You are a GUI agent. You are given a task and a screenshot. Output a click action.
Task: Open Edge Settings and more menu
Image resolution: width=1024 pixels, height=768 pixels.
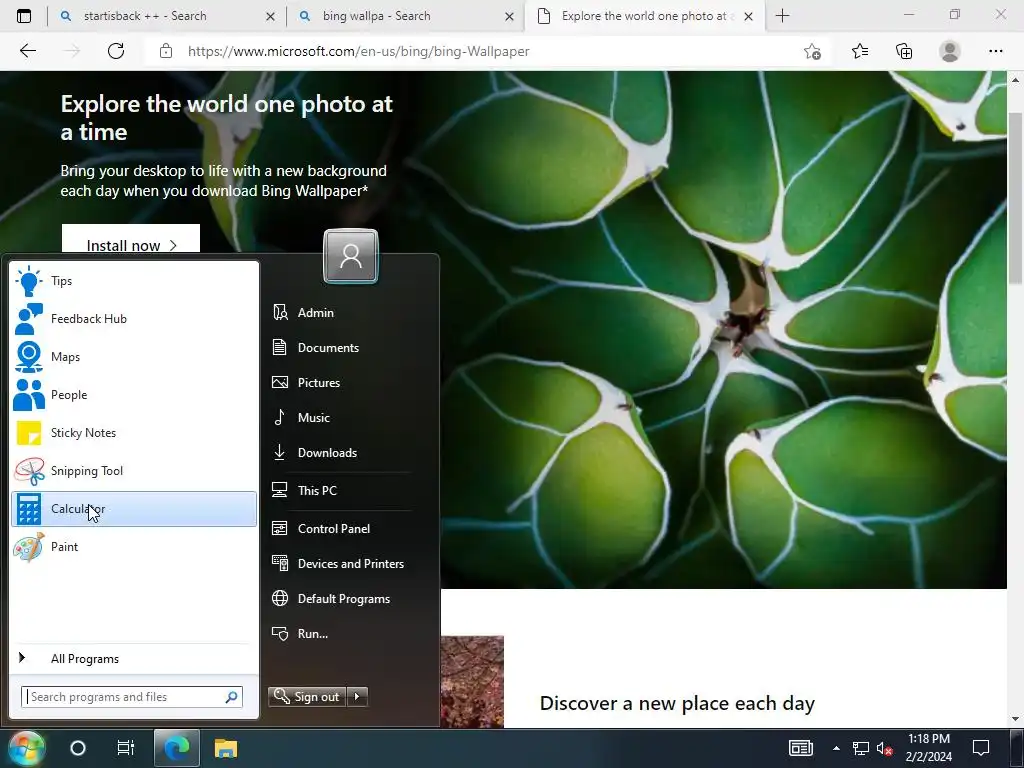pos(995,51)
